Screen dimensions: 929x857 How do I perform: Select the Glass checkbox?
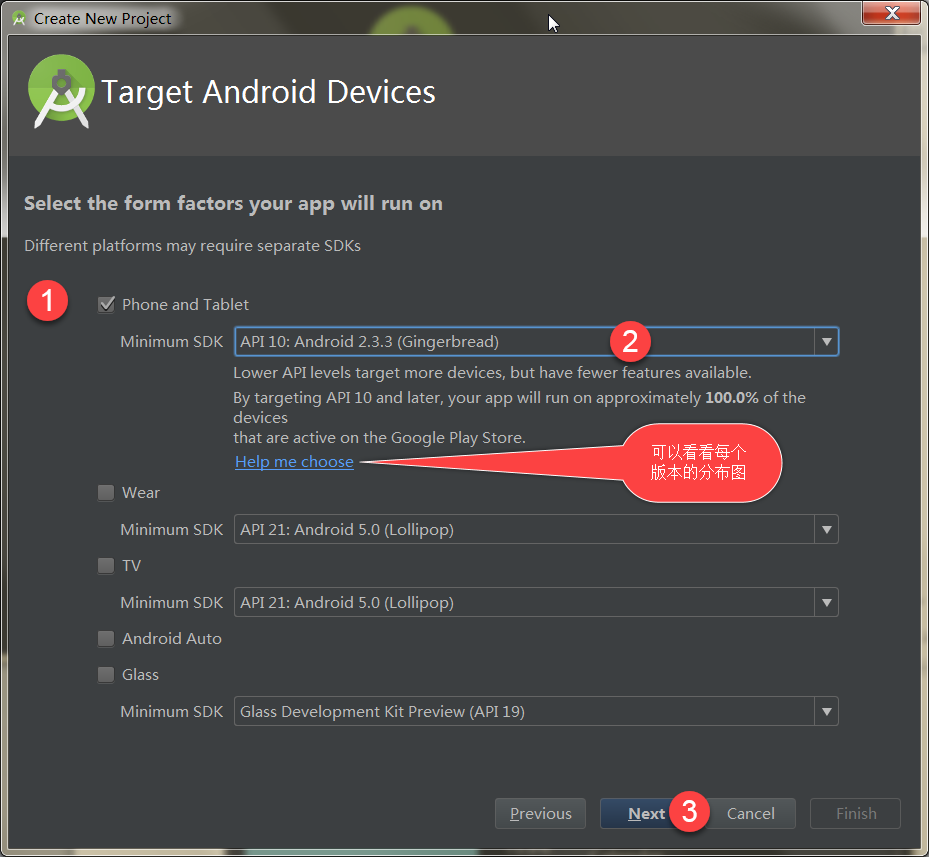(106, 674)
